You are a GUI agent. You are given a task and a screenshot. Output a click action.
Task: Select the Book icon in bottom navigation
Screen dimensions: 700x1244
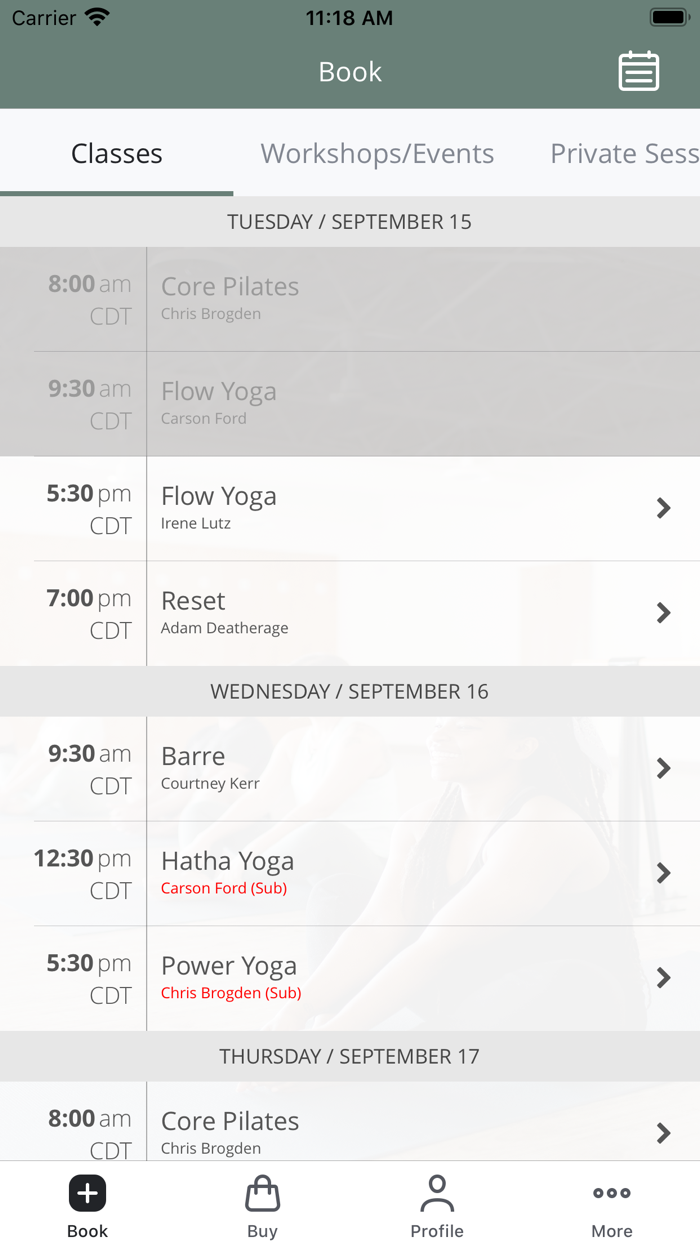(x=87, y=1205)
